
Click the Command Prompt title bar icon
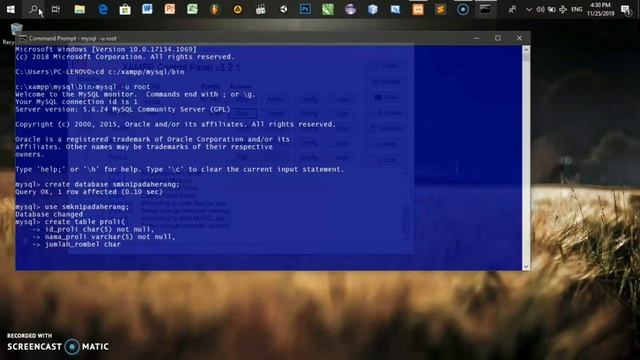point(22,38)
